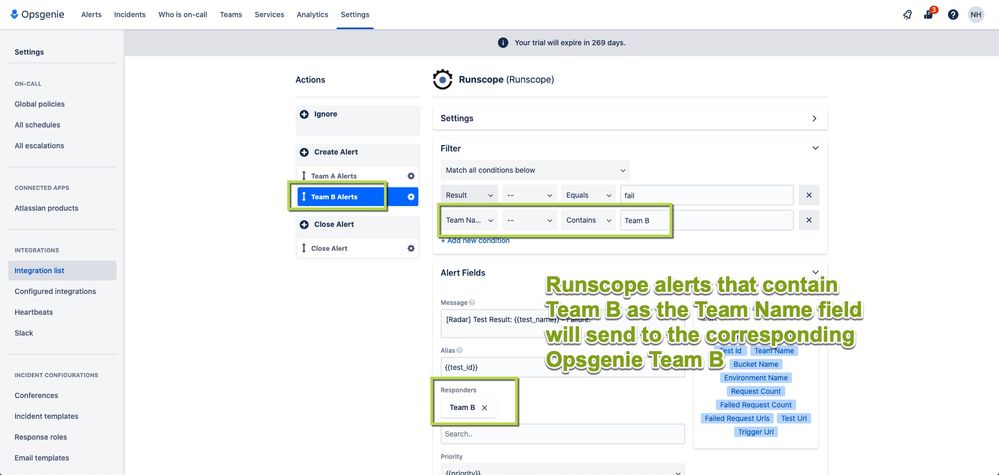This screenshot has width=999, height=475.
Task: Click the plus icon next to Create Alert
Action: click(x=304, y=152)
